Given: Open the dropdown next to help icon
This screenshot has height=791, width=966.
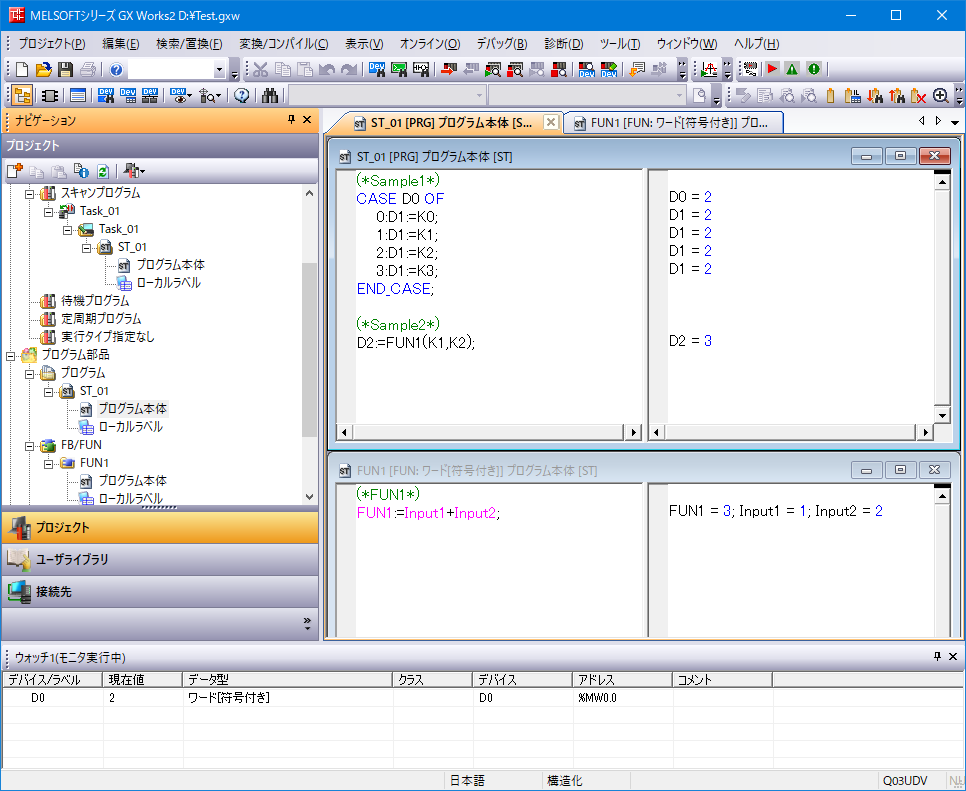Looking at the screenshot, I should point(220,69).
